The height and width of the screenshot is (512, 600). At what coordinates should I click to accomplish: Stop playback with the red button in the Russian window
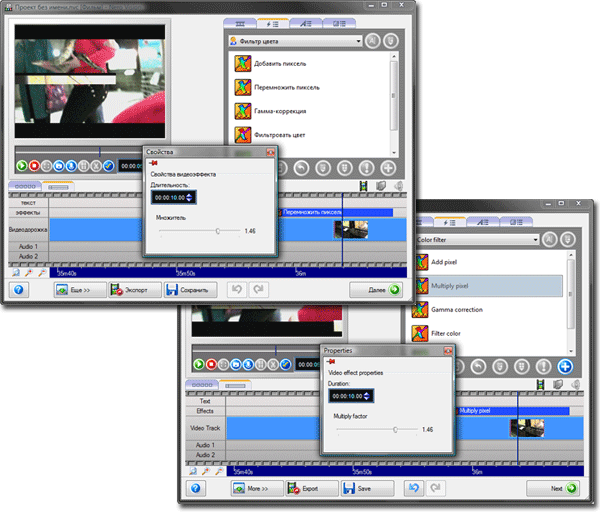coord(34,166)
